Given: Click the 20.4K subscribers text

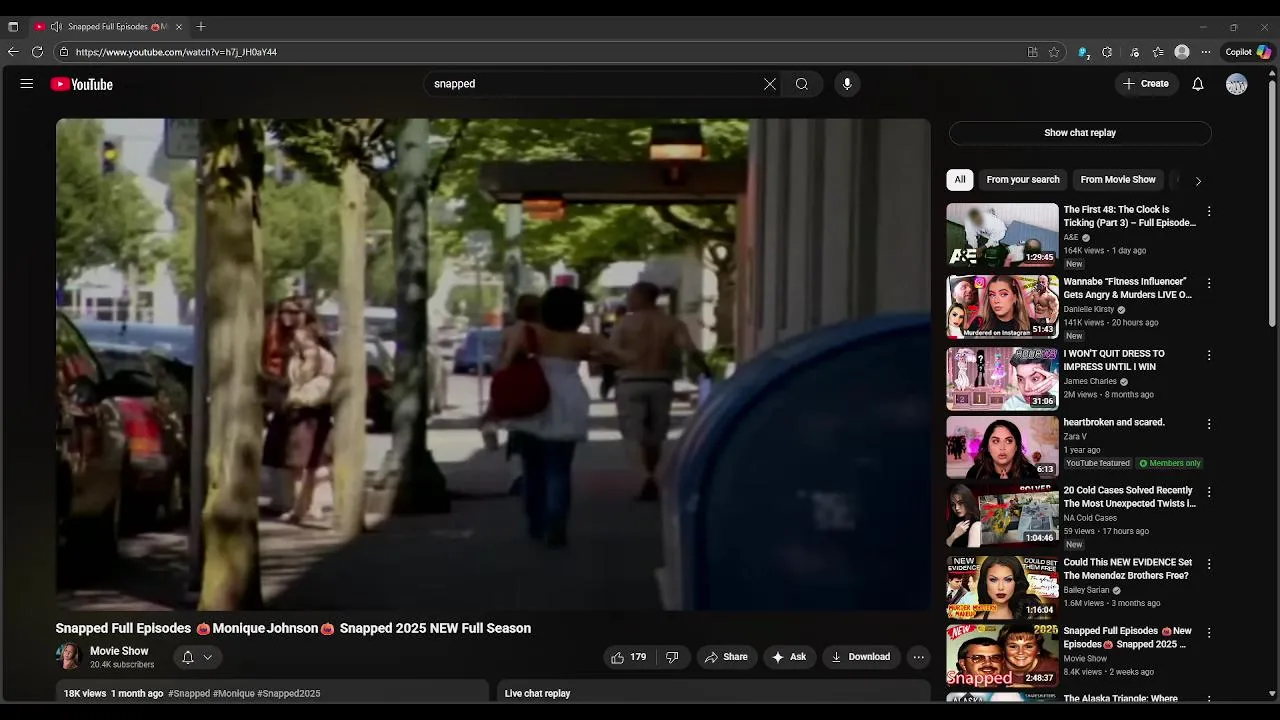Looking at the screenshot, I should pyautogui.click(x=122, y=665).
